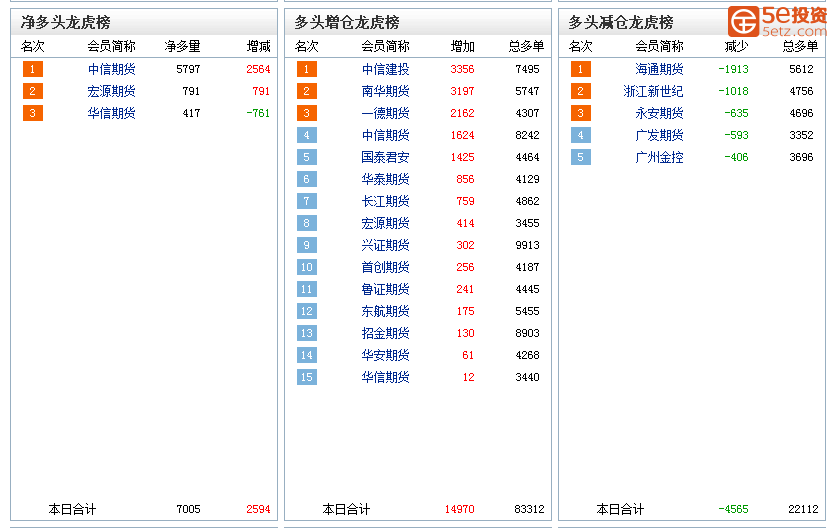Click rank 14 badge beside 华安期货
Viewport: 835px width, 528px height.
pos(307,355)
